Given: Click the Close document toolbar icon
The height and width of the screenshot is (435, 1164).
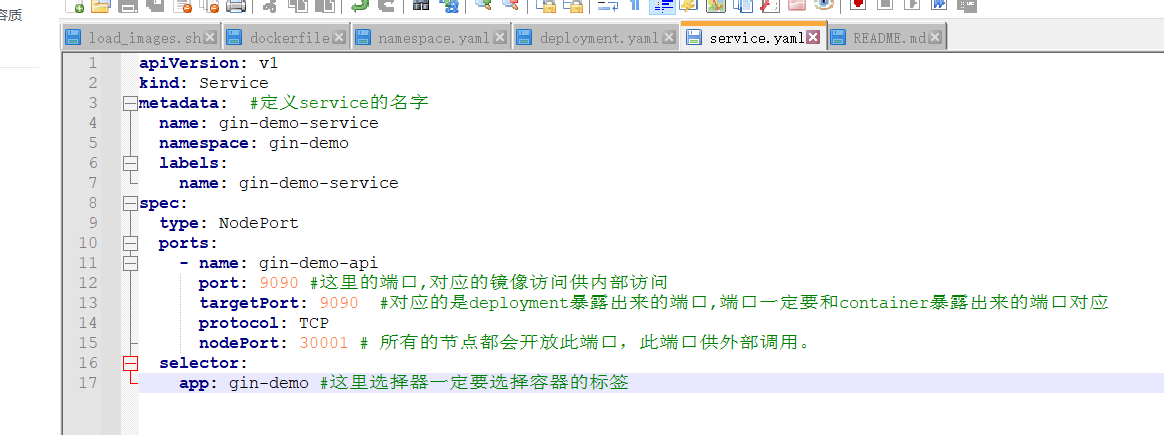Looking at the screenshot, I should (183, 6).
